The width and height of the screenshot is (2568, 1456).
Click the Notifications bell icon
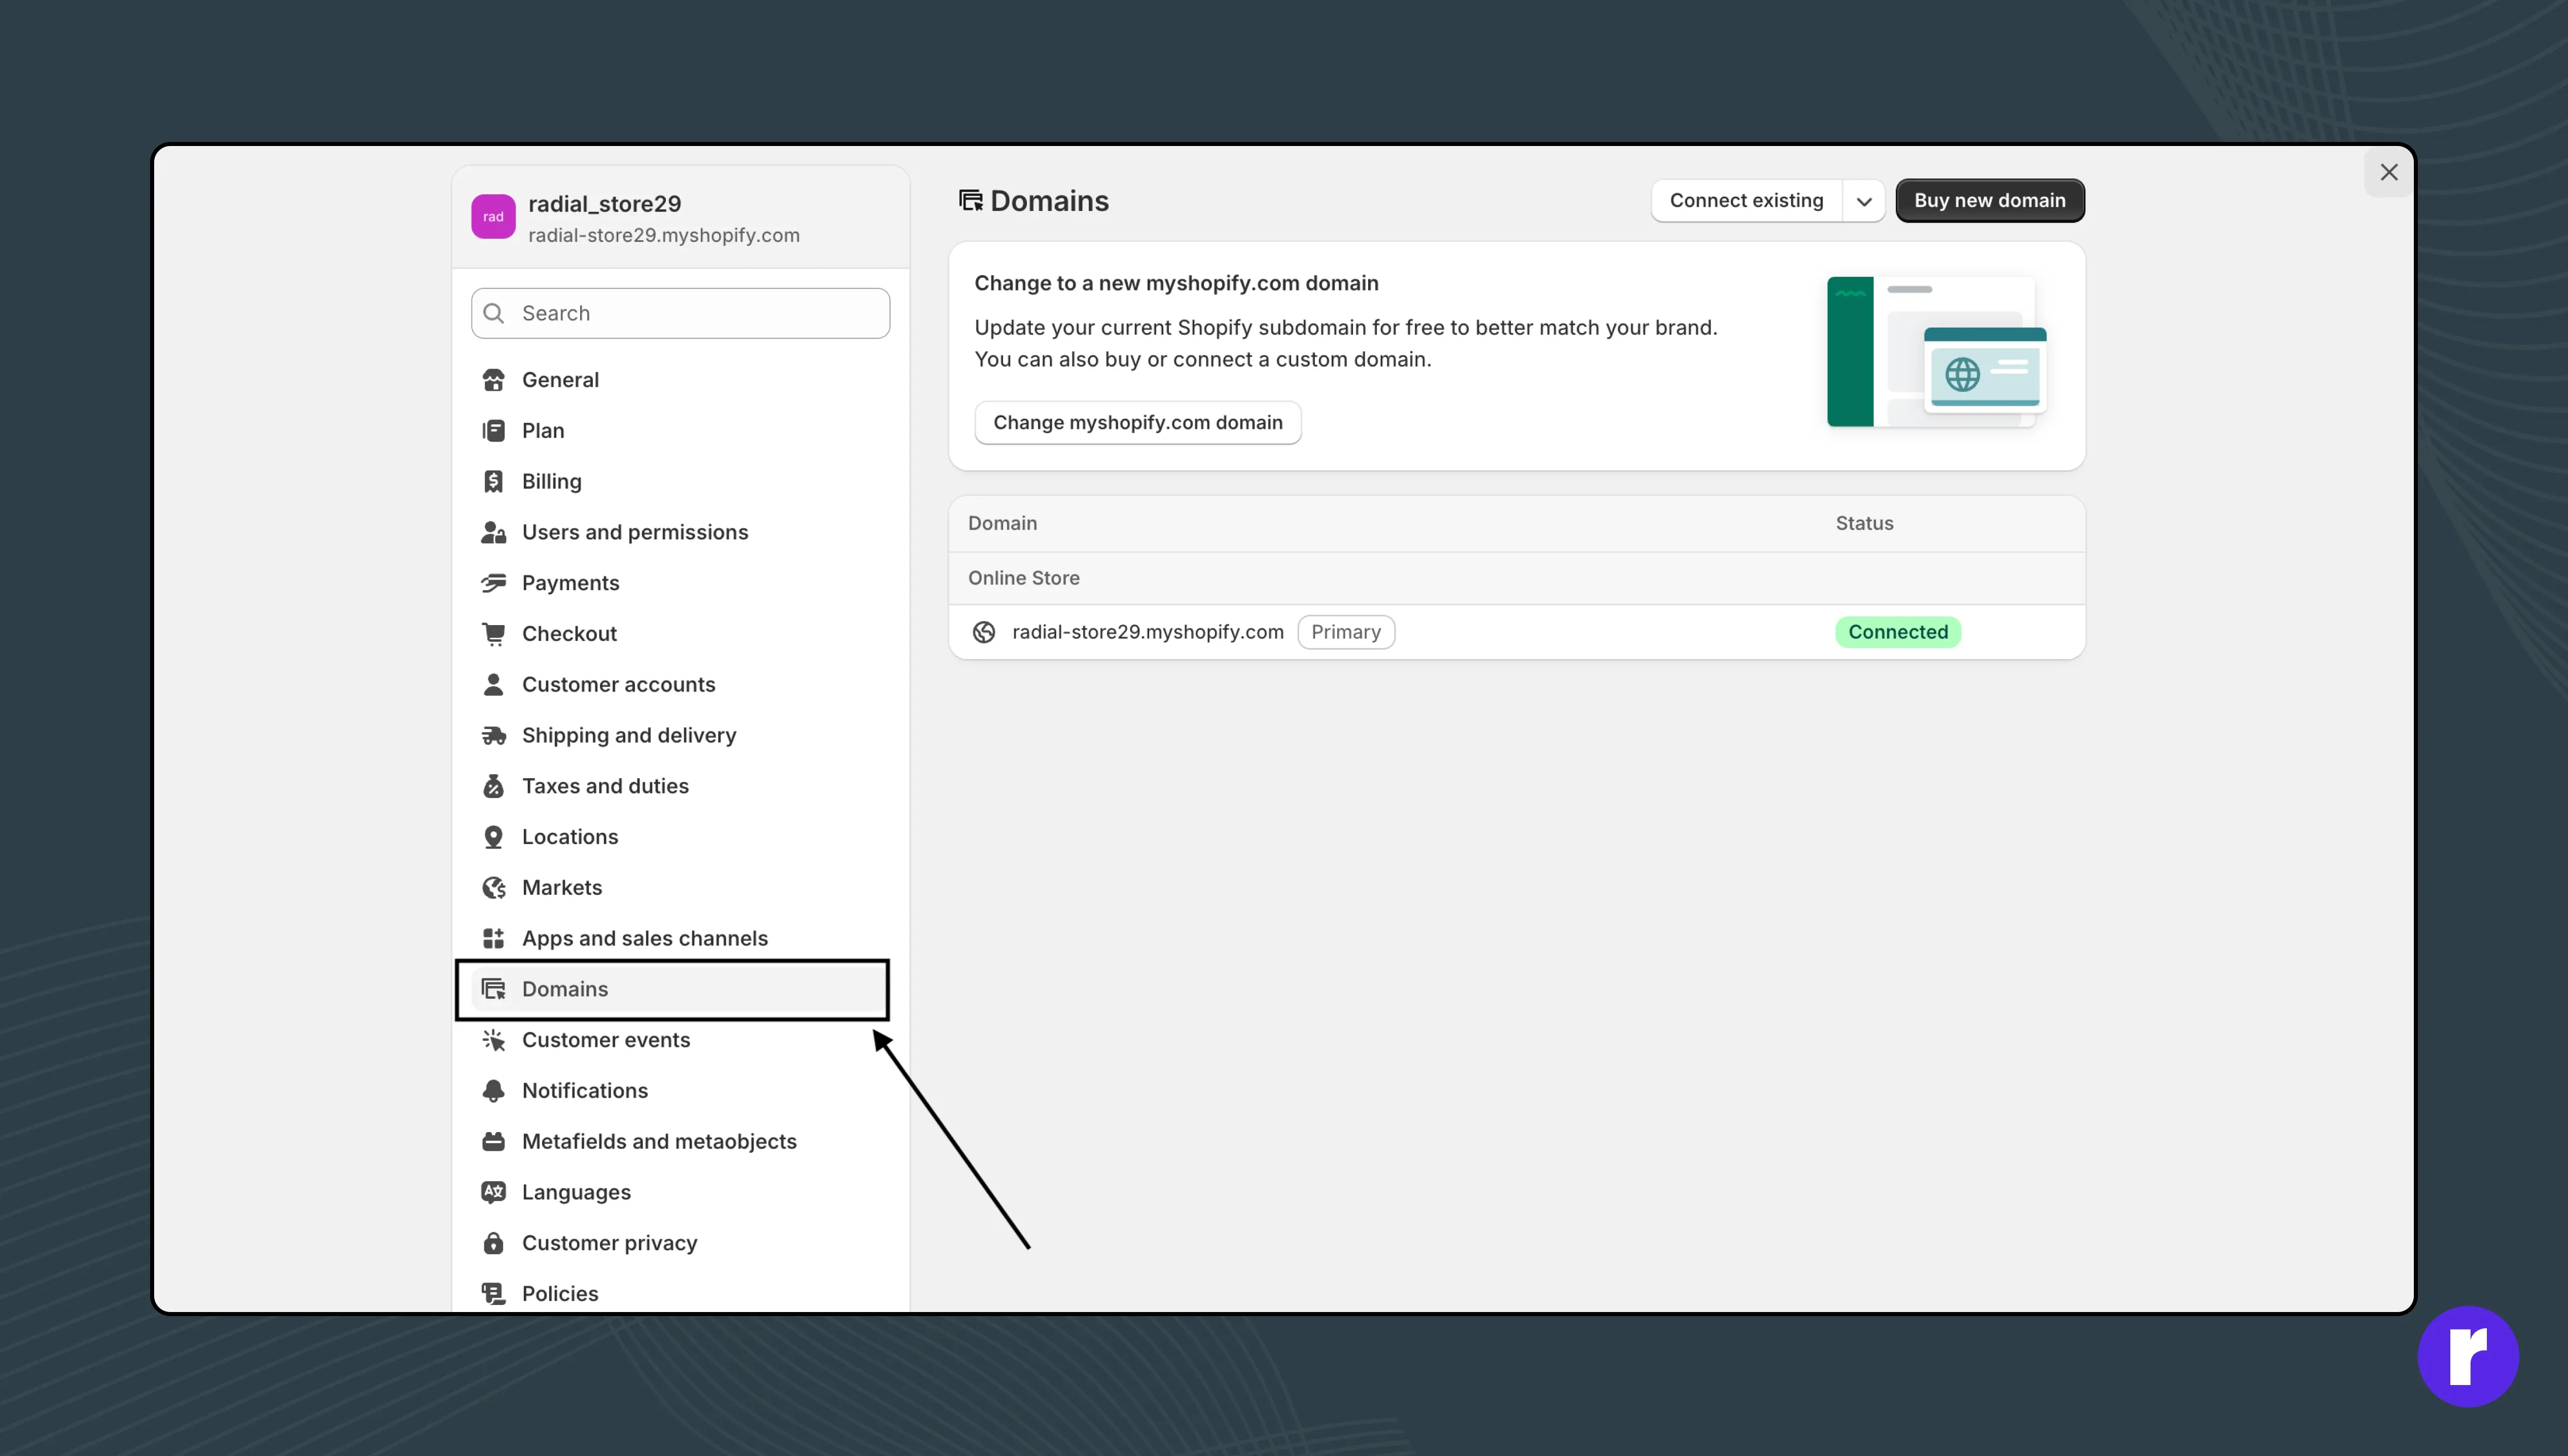click(493, 1091)
